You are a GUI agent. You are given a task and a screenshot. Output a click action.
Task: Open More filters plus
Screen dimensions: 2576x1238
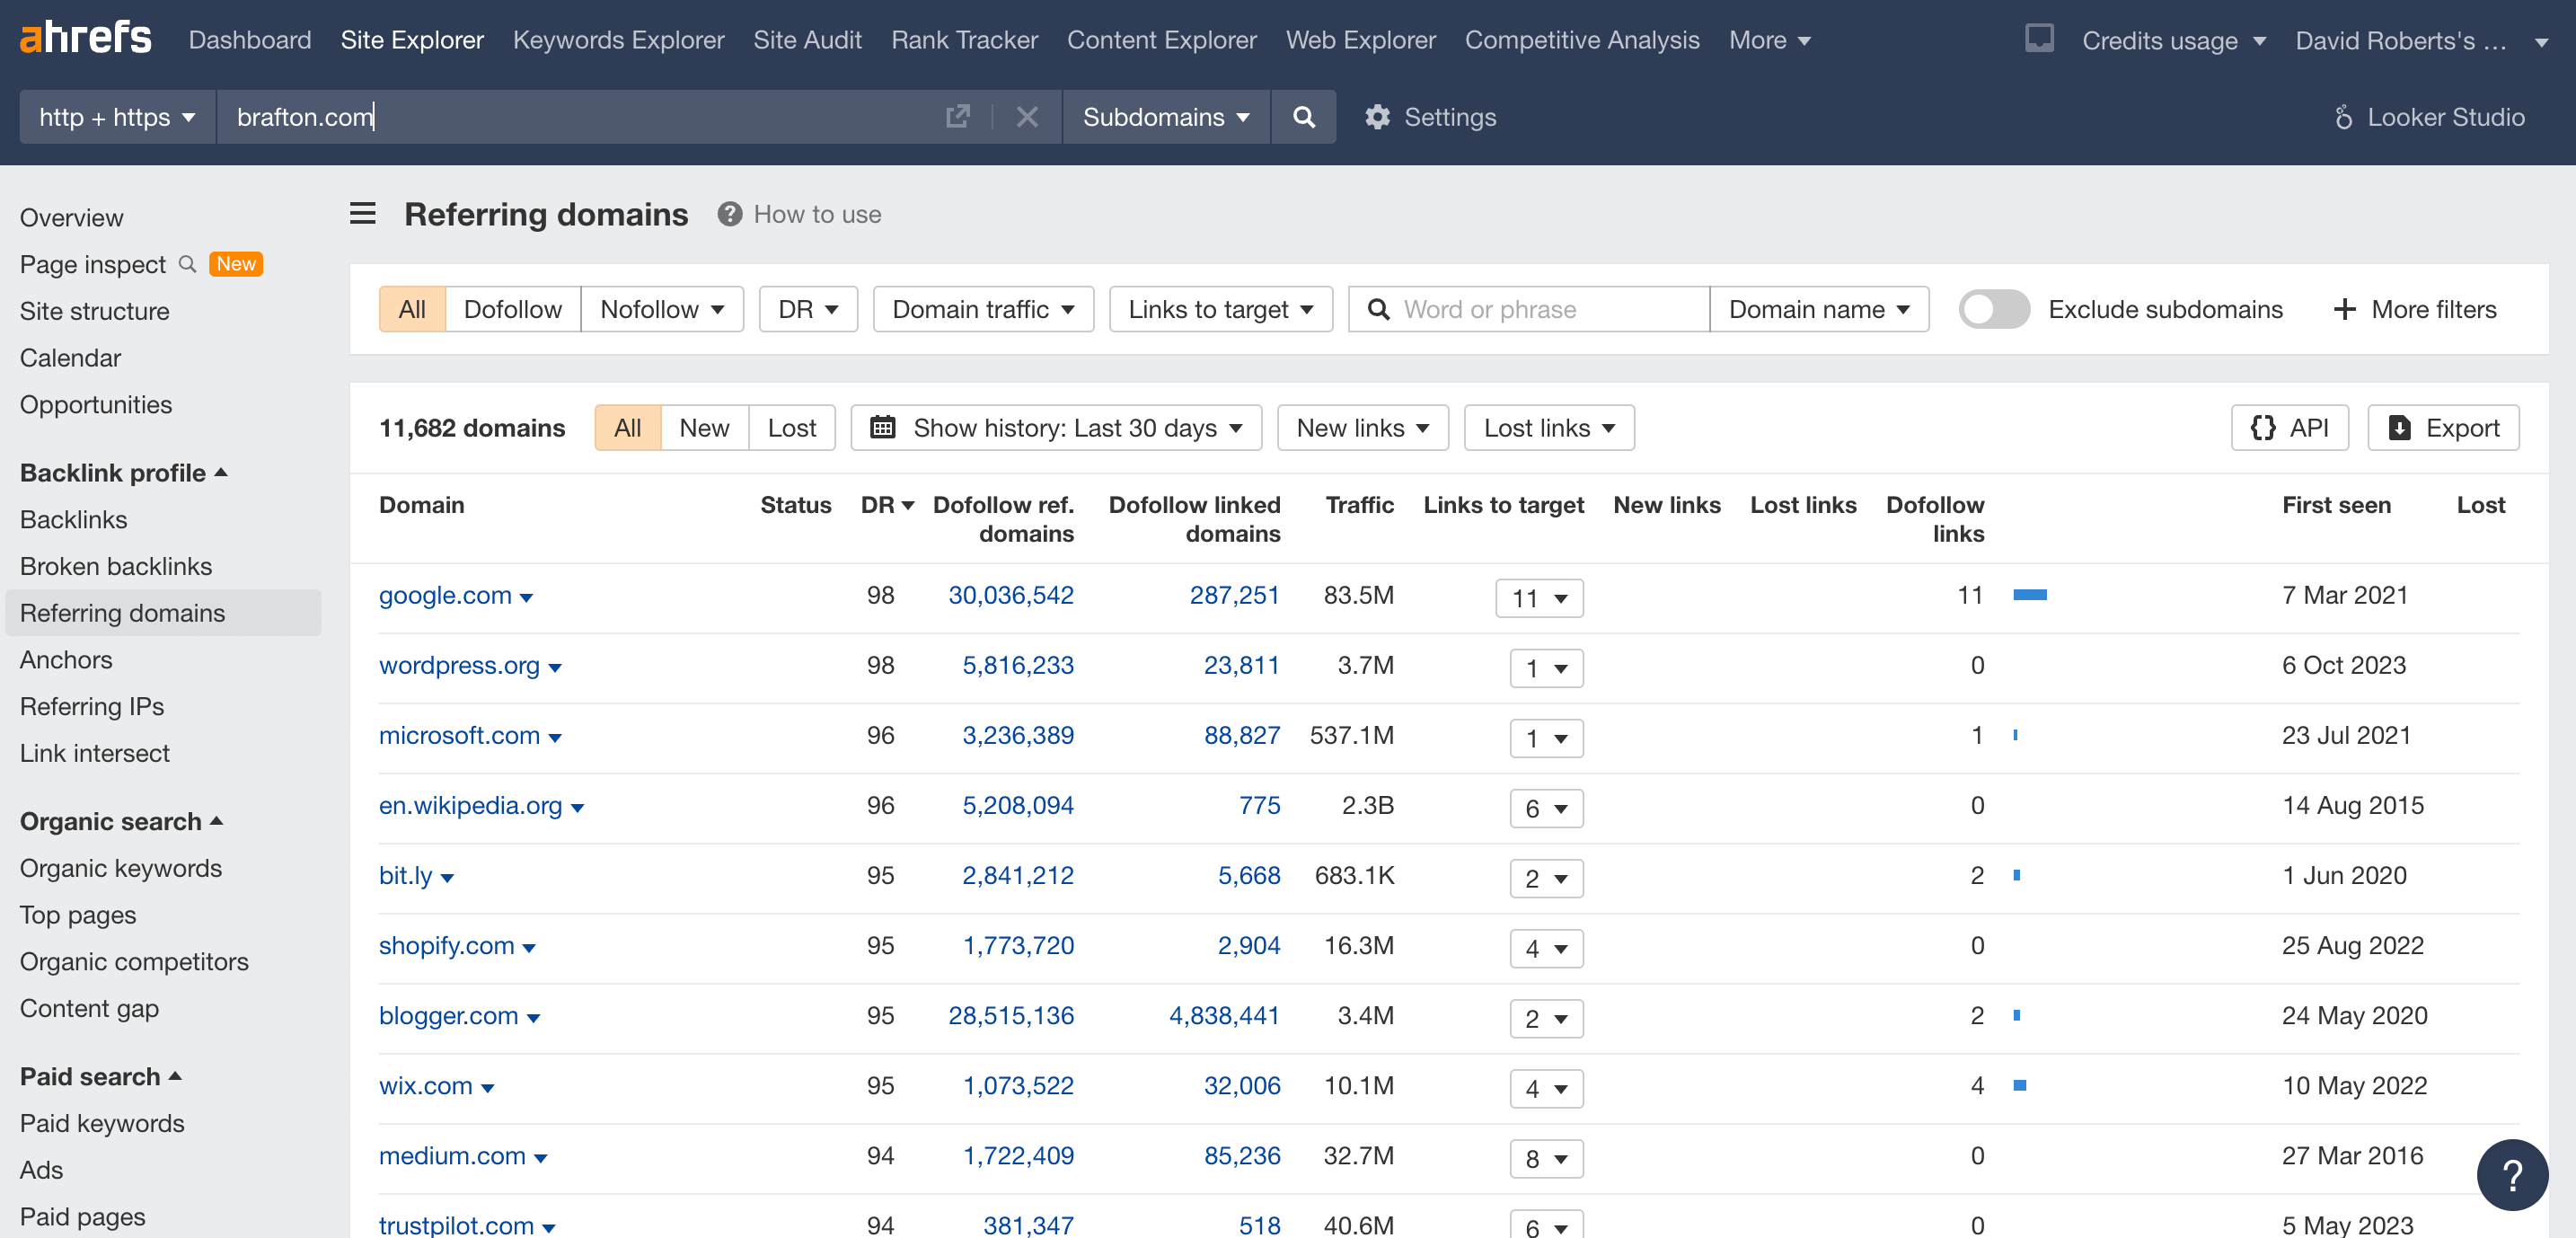(2415, 309)
